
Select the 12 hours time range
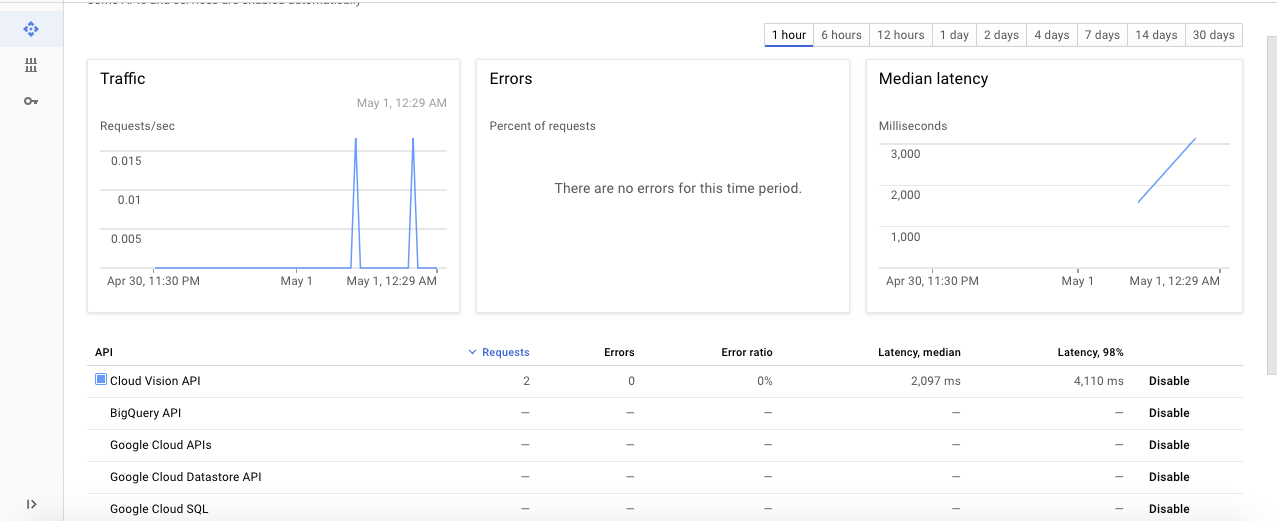coord(901,35)
